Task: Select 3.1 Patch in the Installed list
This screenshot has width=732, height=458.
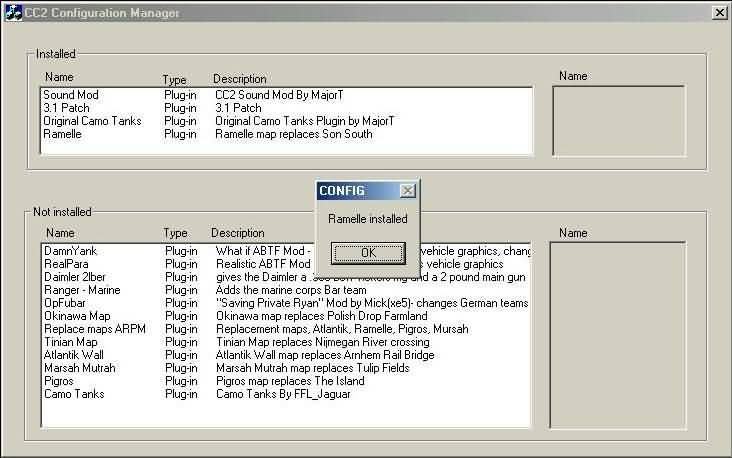Action: pyautogui.click(x=63, y=108)
